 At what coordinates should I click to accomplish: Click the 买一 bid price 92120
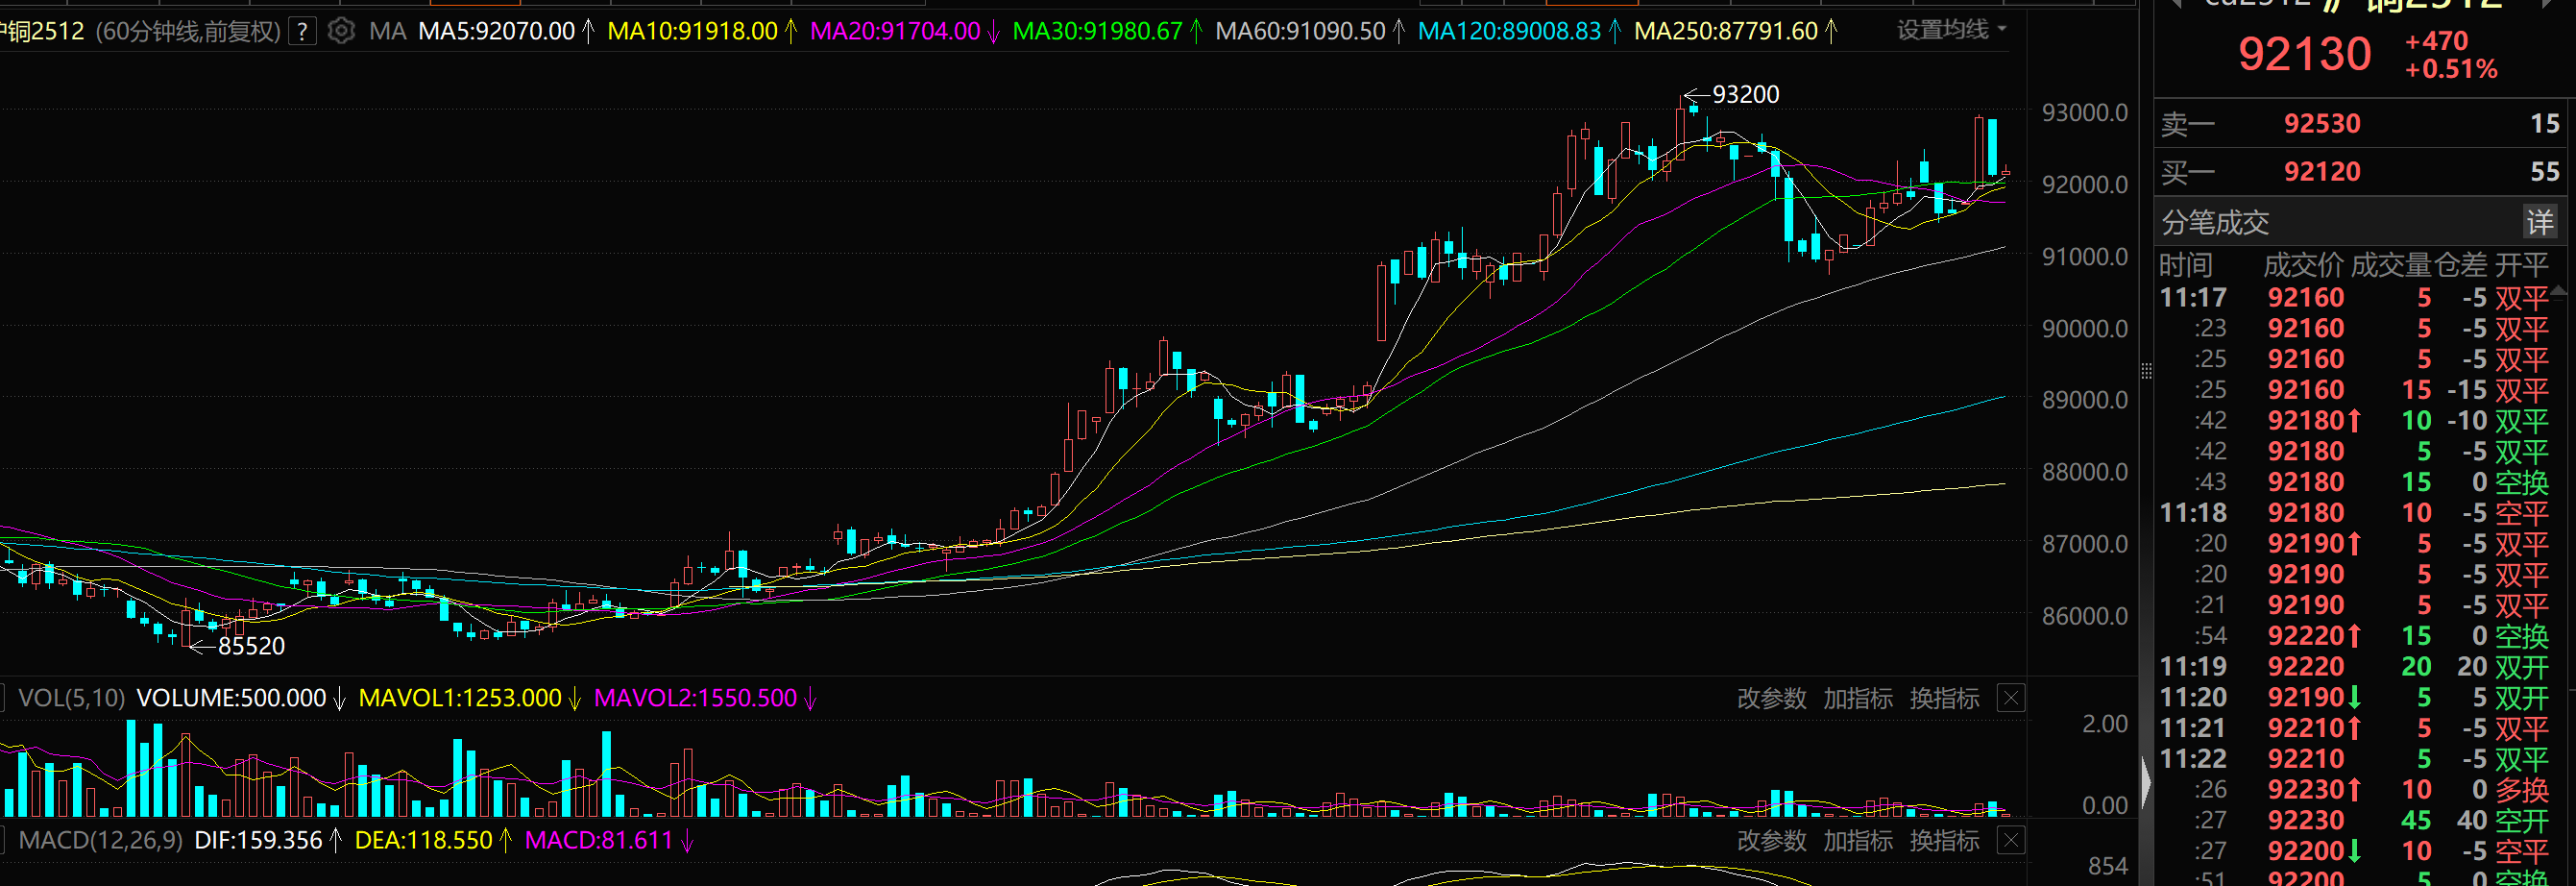2321,172
